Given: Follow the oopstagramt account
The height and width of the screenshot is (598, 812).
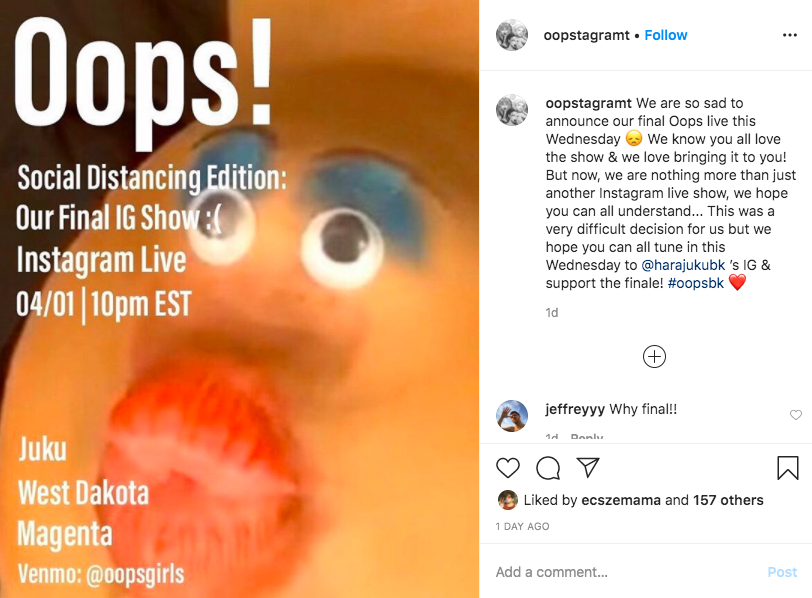Looking at the screenshot, I should [x=665, y=35].
